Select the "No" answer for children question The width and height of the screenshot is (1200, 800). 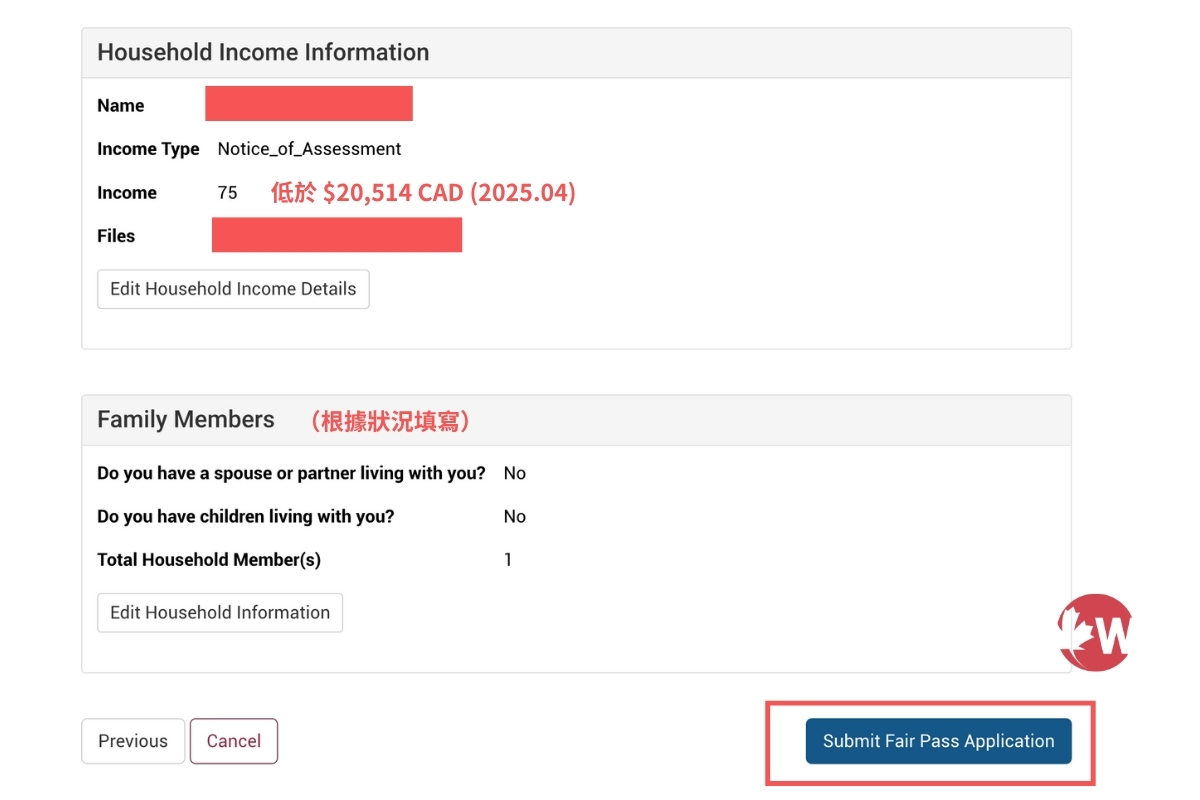[515, 517]
